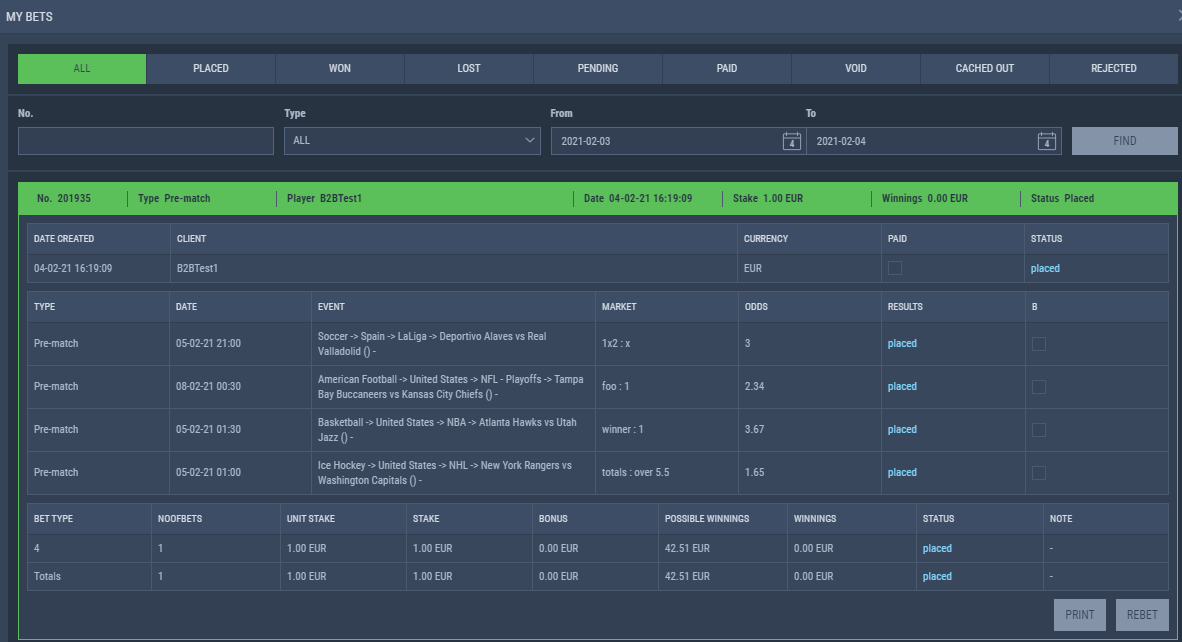Click the REBET button
Image resolution: width=1182 pixels, height=642 pixels.
1142,615
